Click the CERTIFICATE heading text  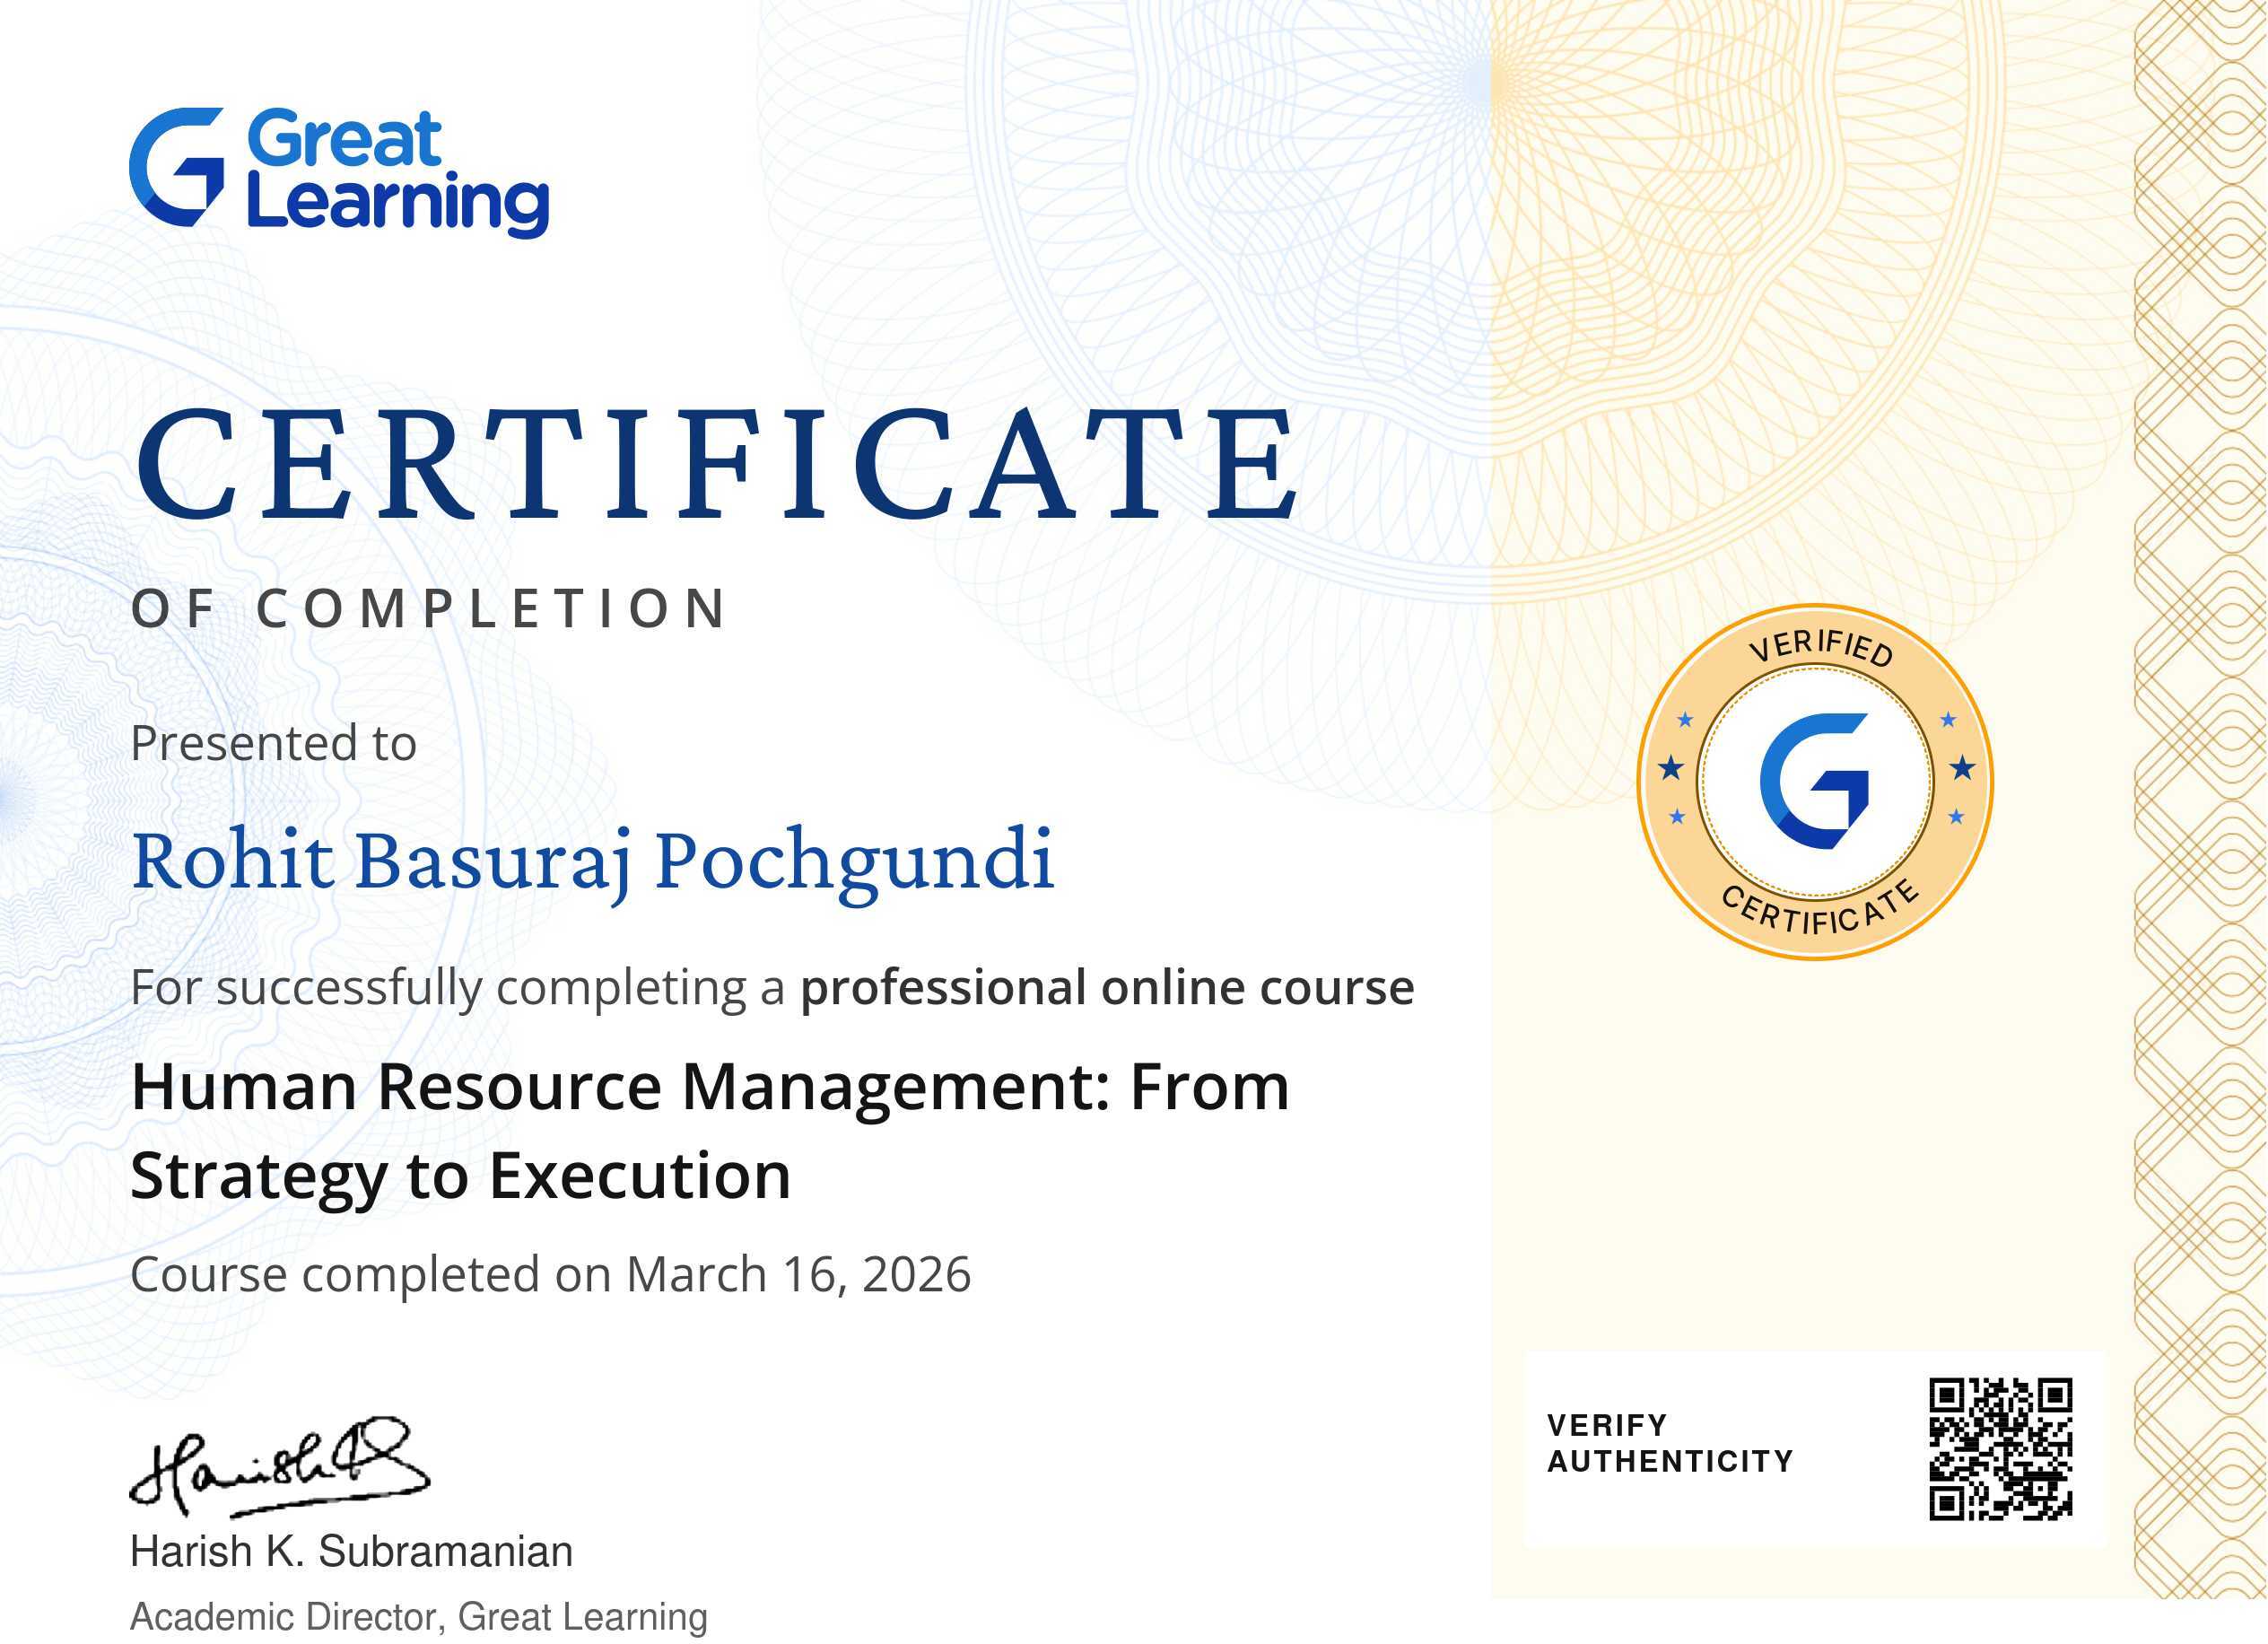pos(716,464)
